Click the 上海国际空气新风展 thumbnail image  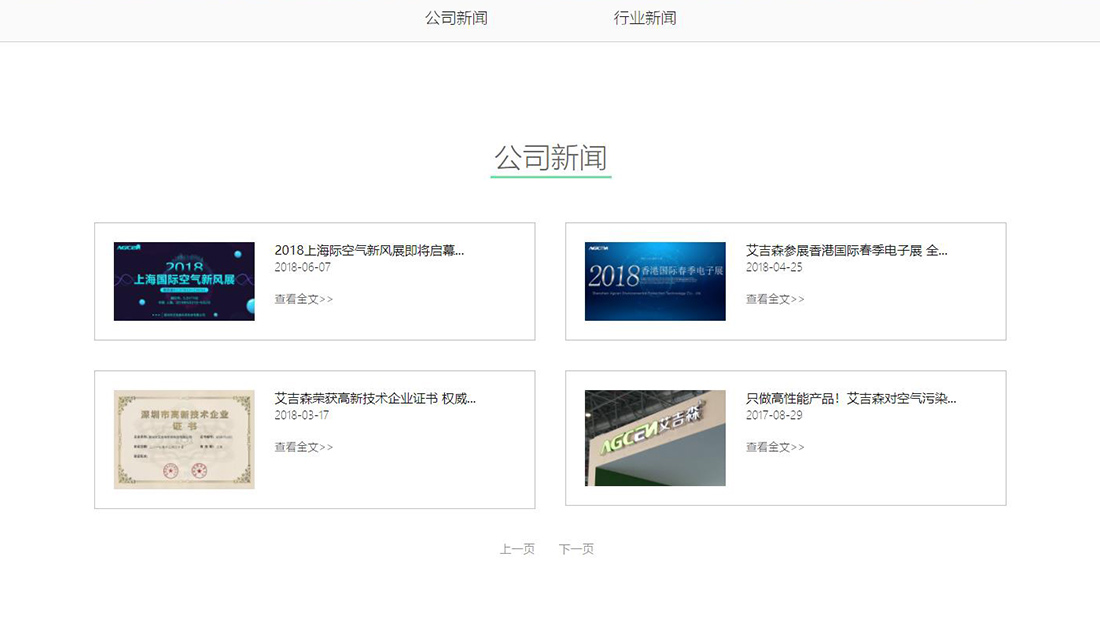click(183, 281)
